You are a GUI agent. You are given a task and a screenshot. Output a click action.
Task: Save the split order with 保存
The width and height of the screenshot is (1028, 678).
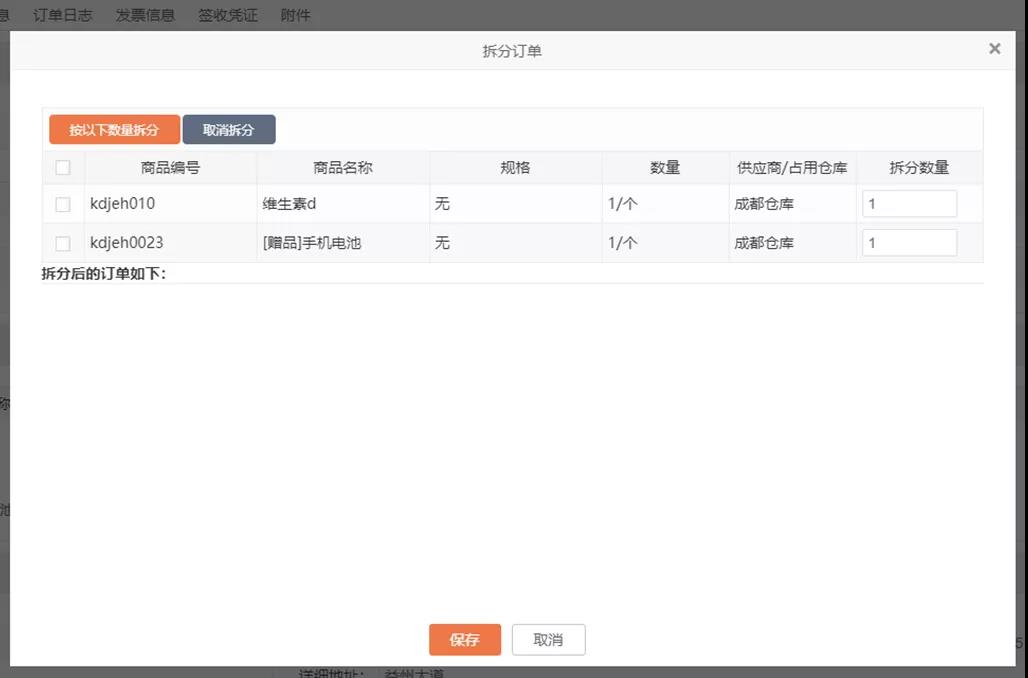(464, 640)
